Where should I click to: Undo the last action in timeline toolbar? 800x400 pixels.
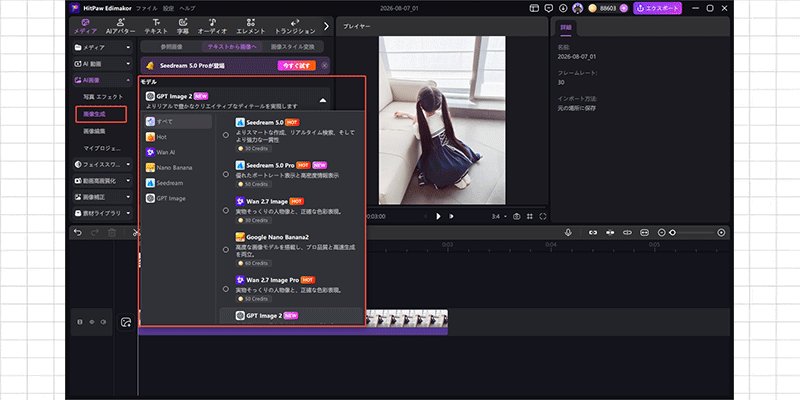(78, 232)
